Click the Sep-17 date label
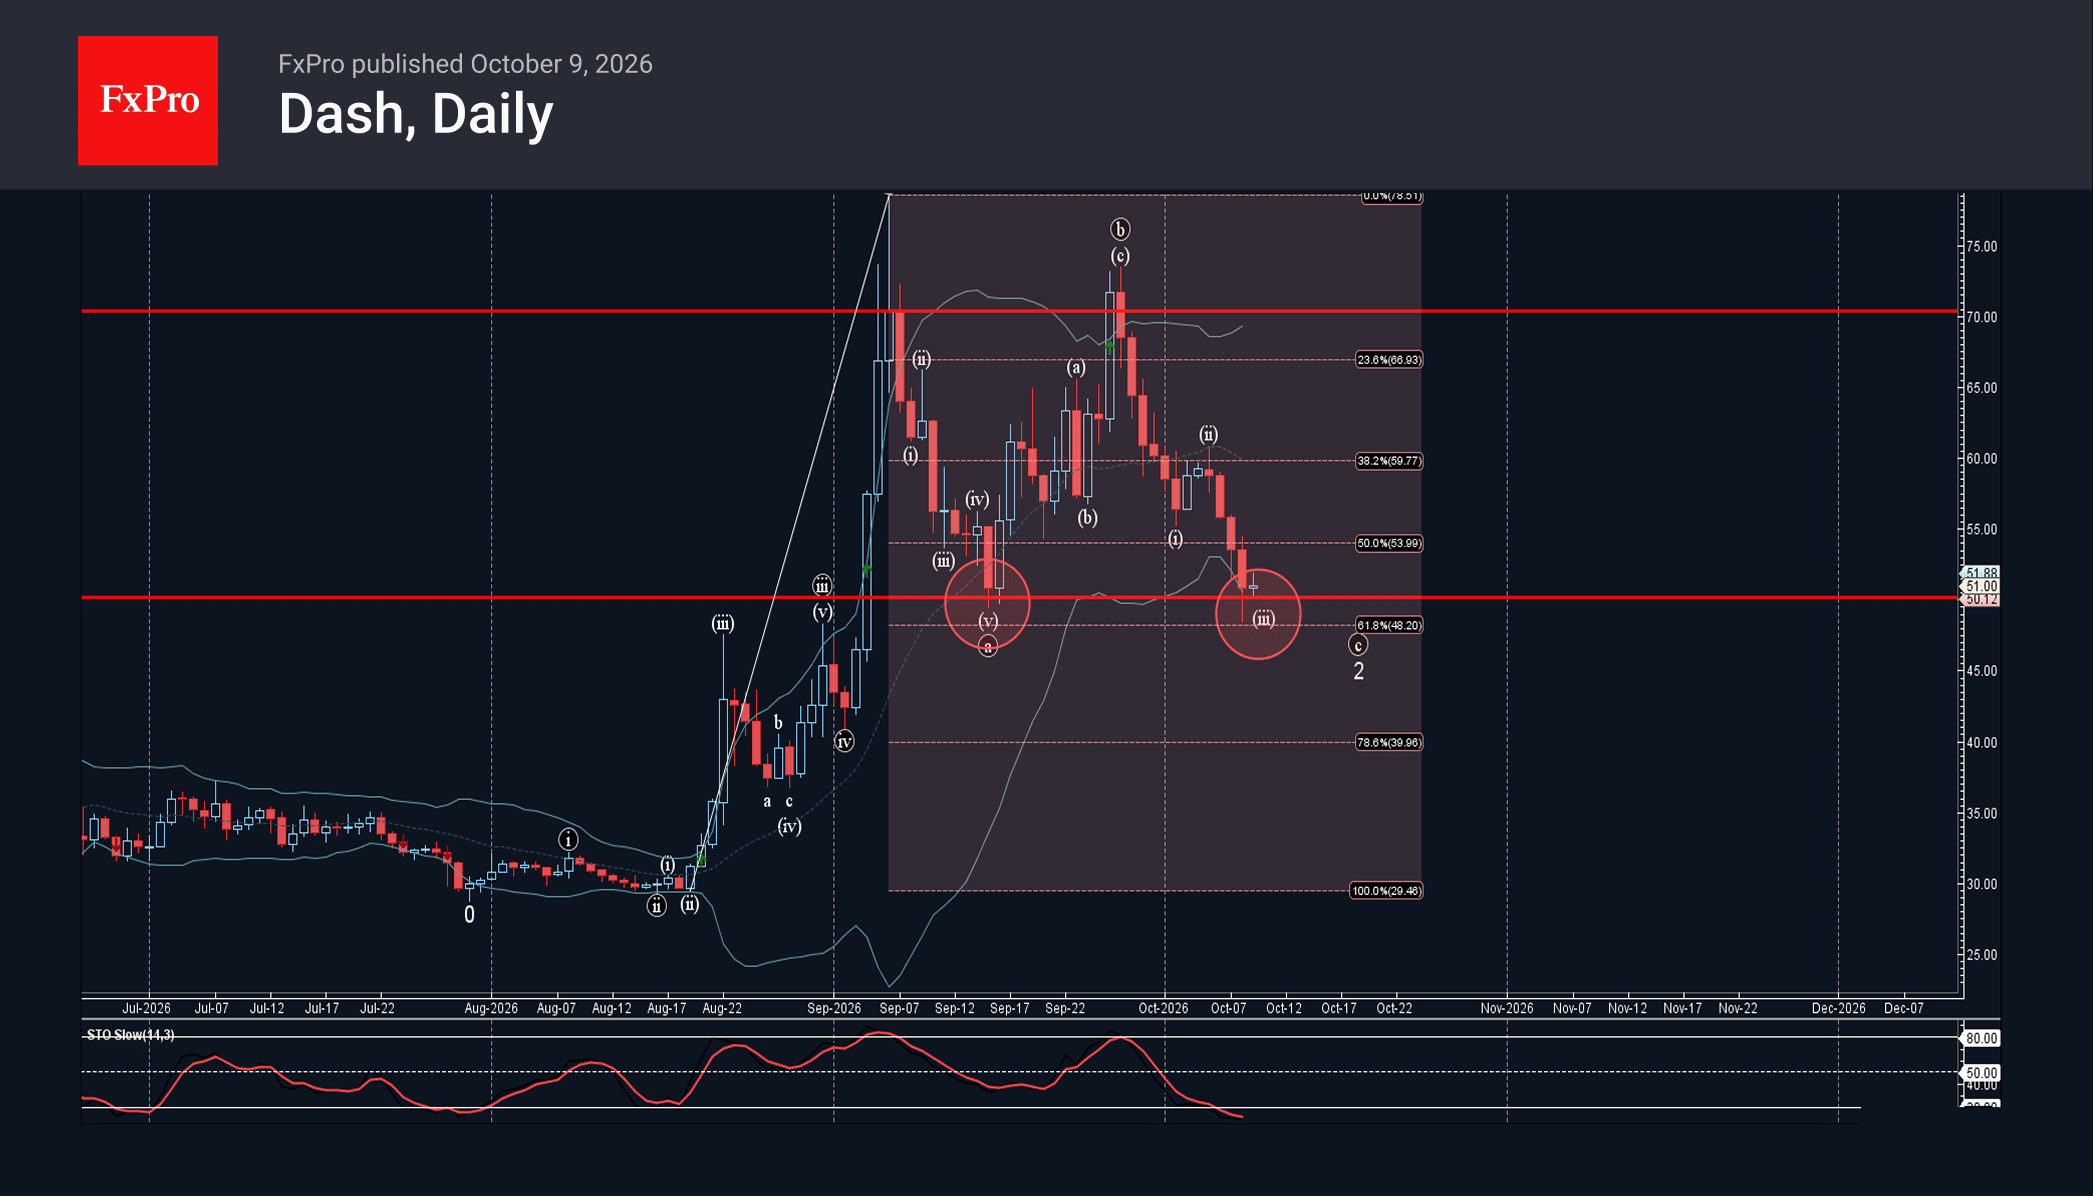2093x1196 pixels. (x=1009, y=1009)
